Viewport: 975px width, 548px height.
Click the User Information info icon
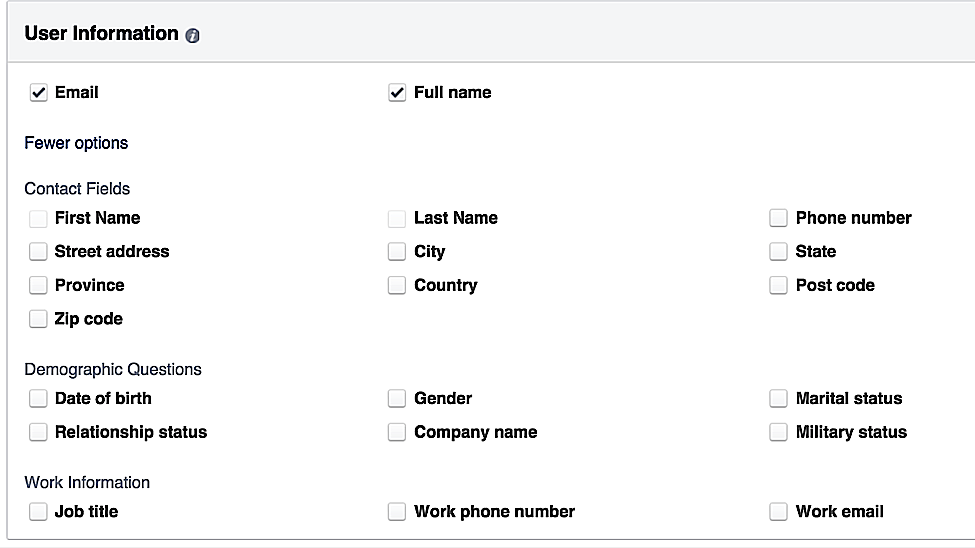(193, 35)
